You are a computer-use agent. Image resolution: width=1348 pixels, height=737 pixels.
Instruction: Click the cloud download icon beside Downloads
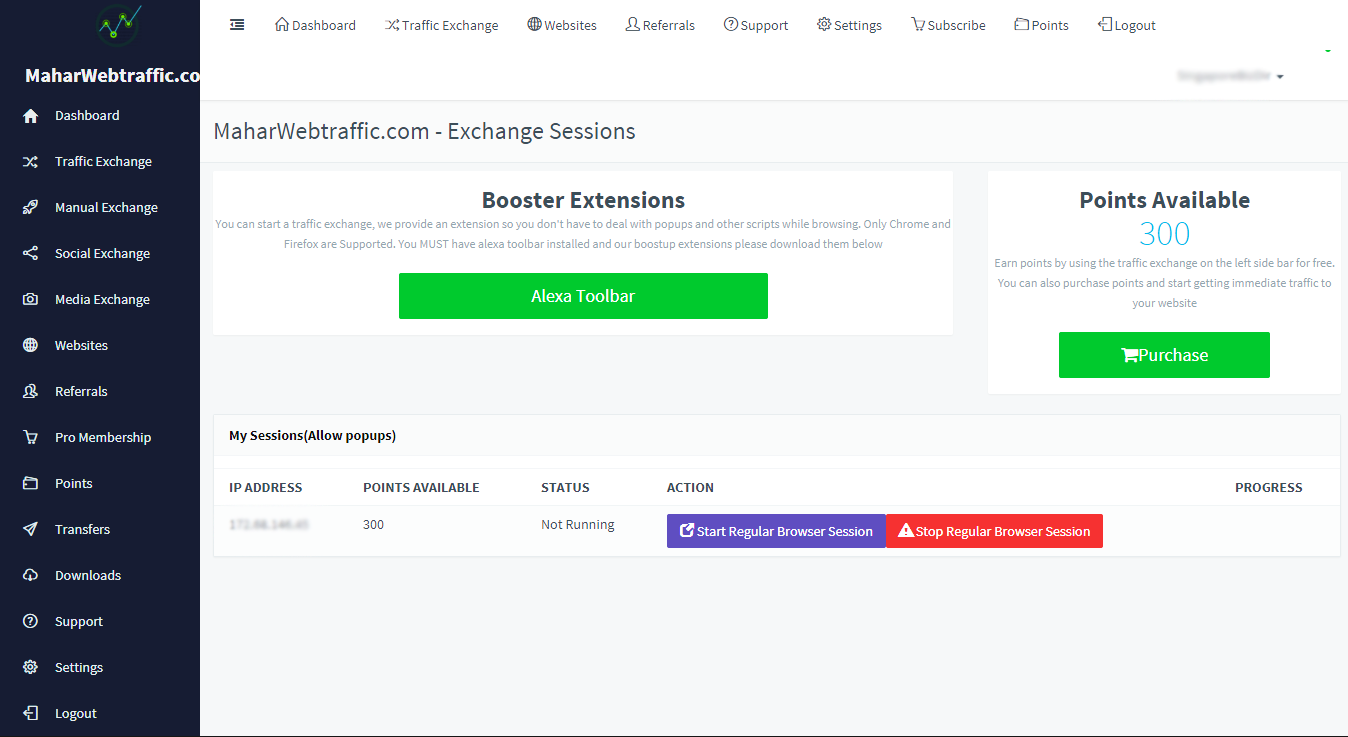tap(31, 576)
